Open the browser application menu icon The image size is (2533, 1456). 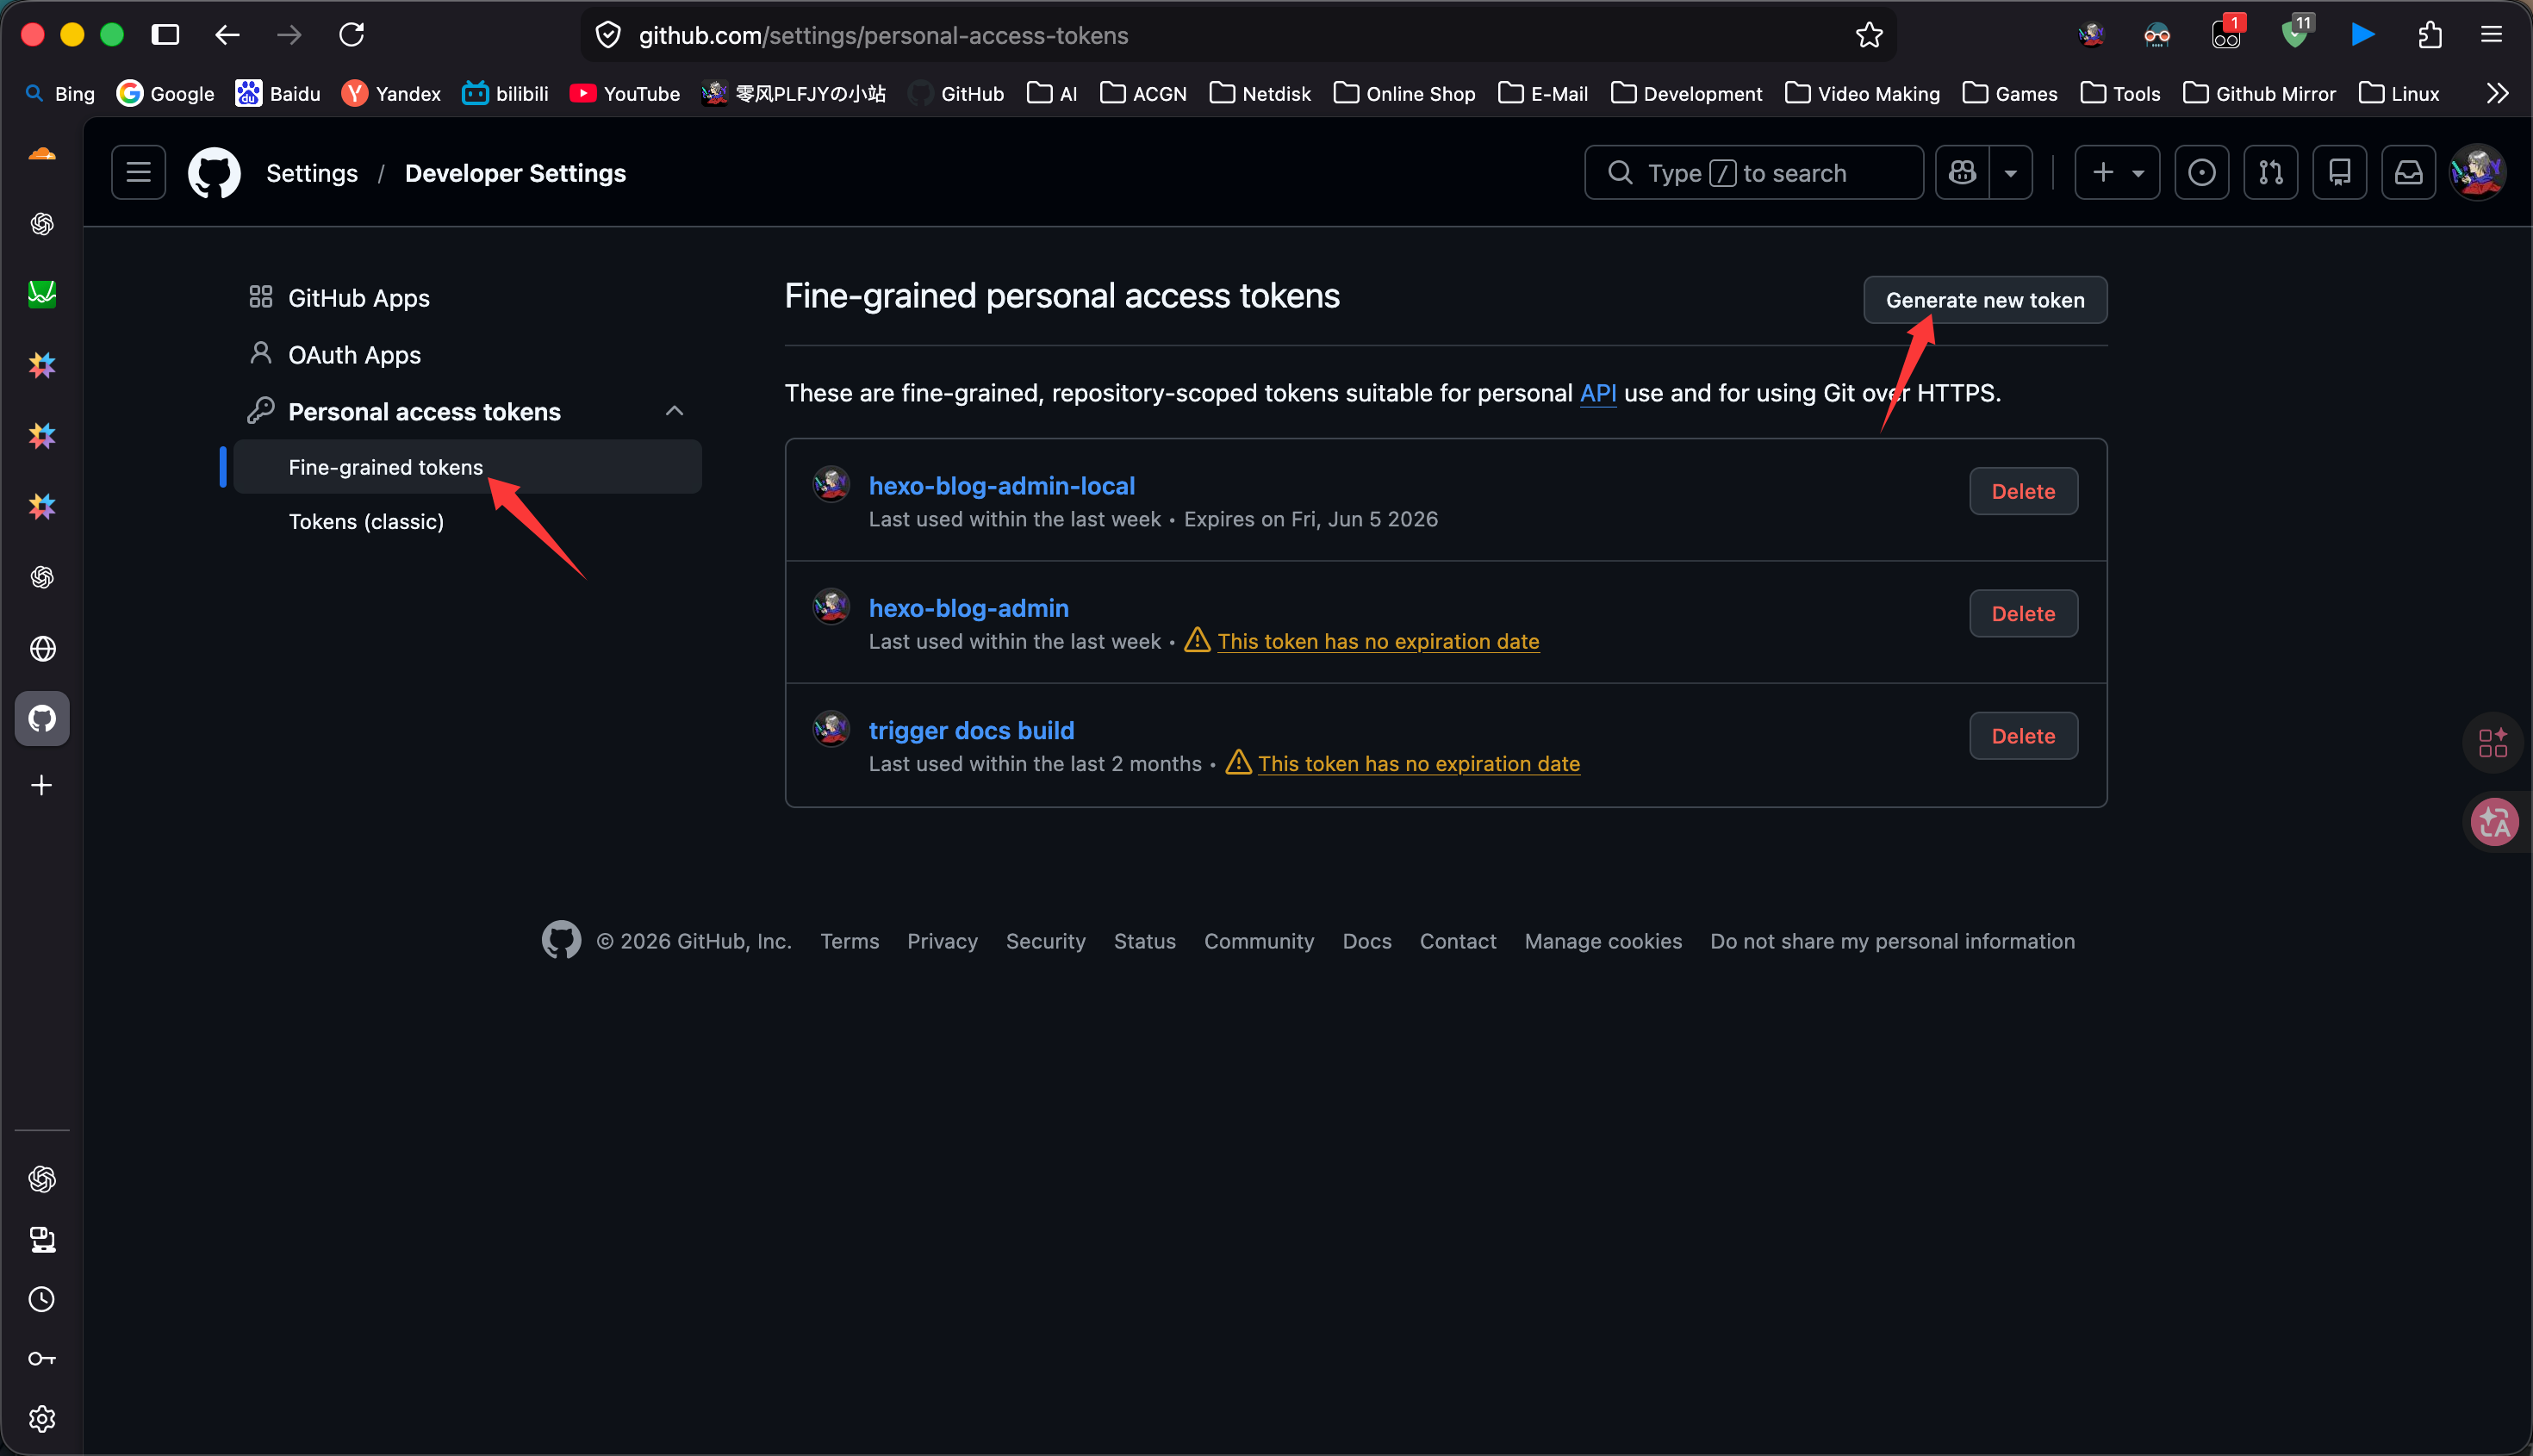(2491, 35)
